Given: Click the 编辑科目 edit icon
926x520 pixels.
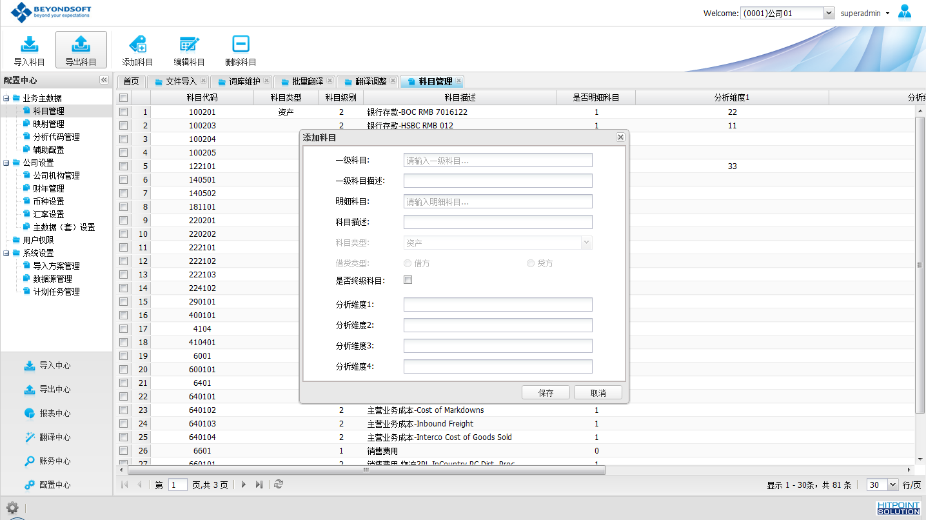Looking at the screenshot, I should point(189,44).
